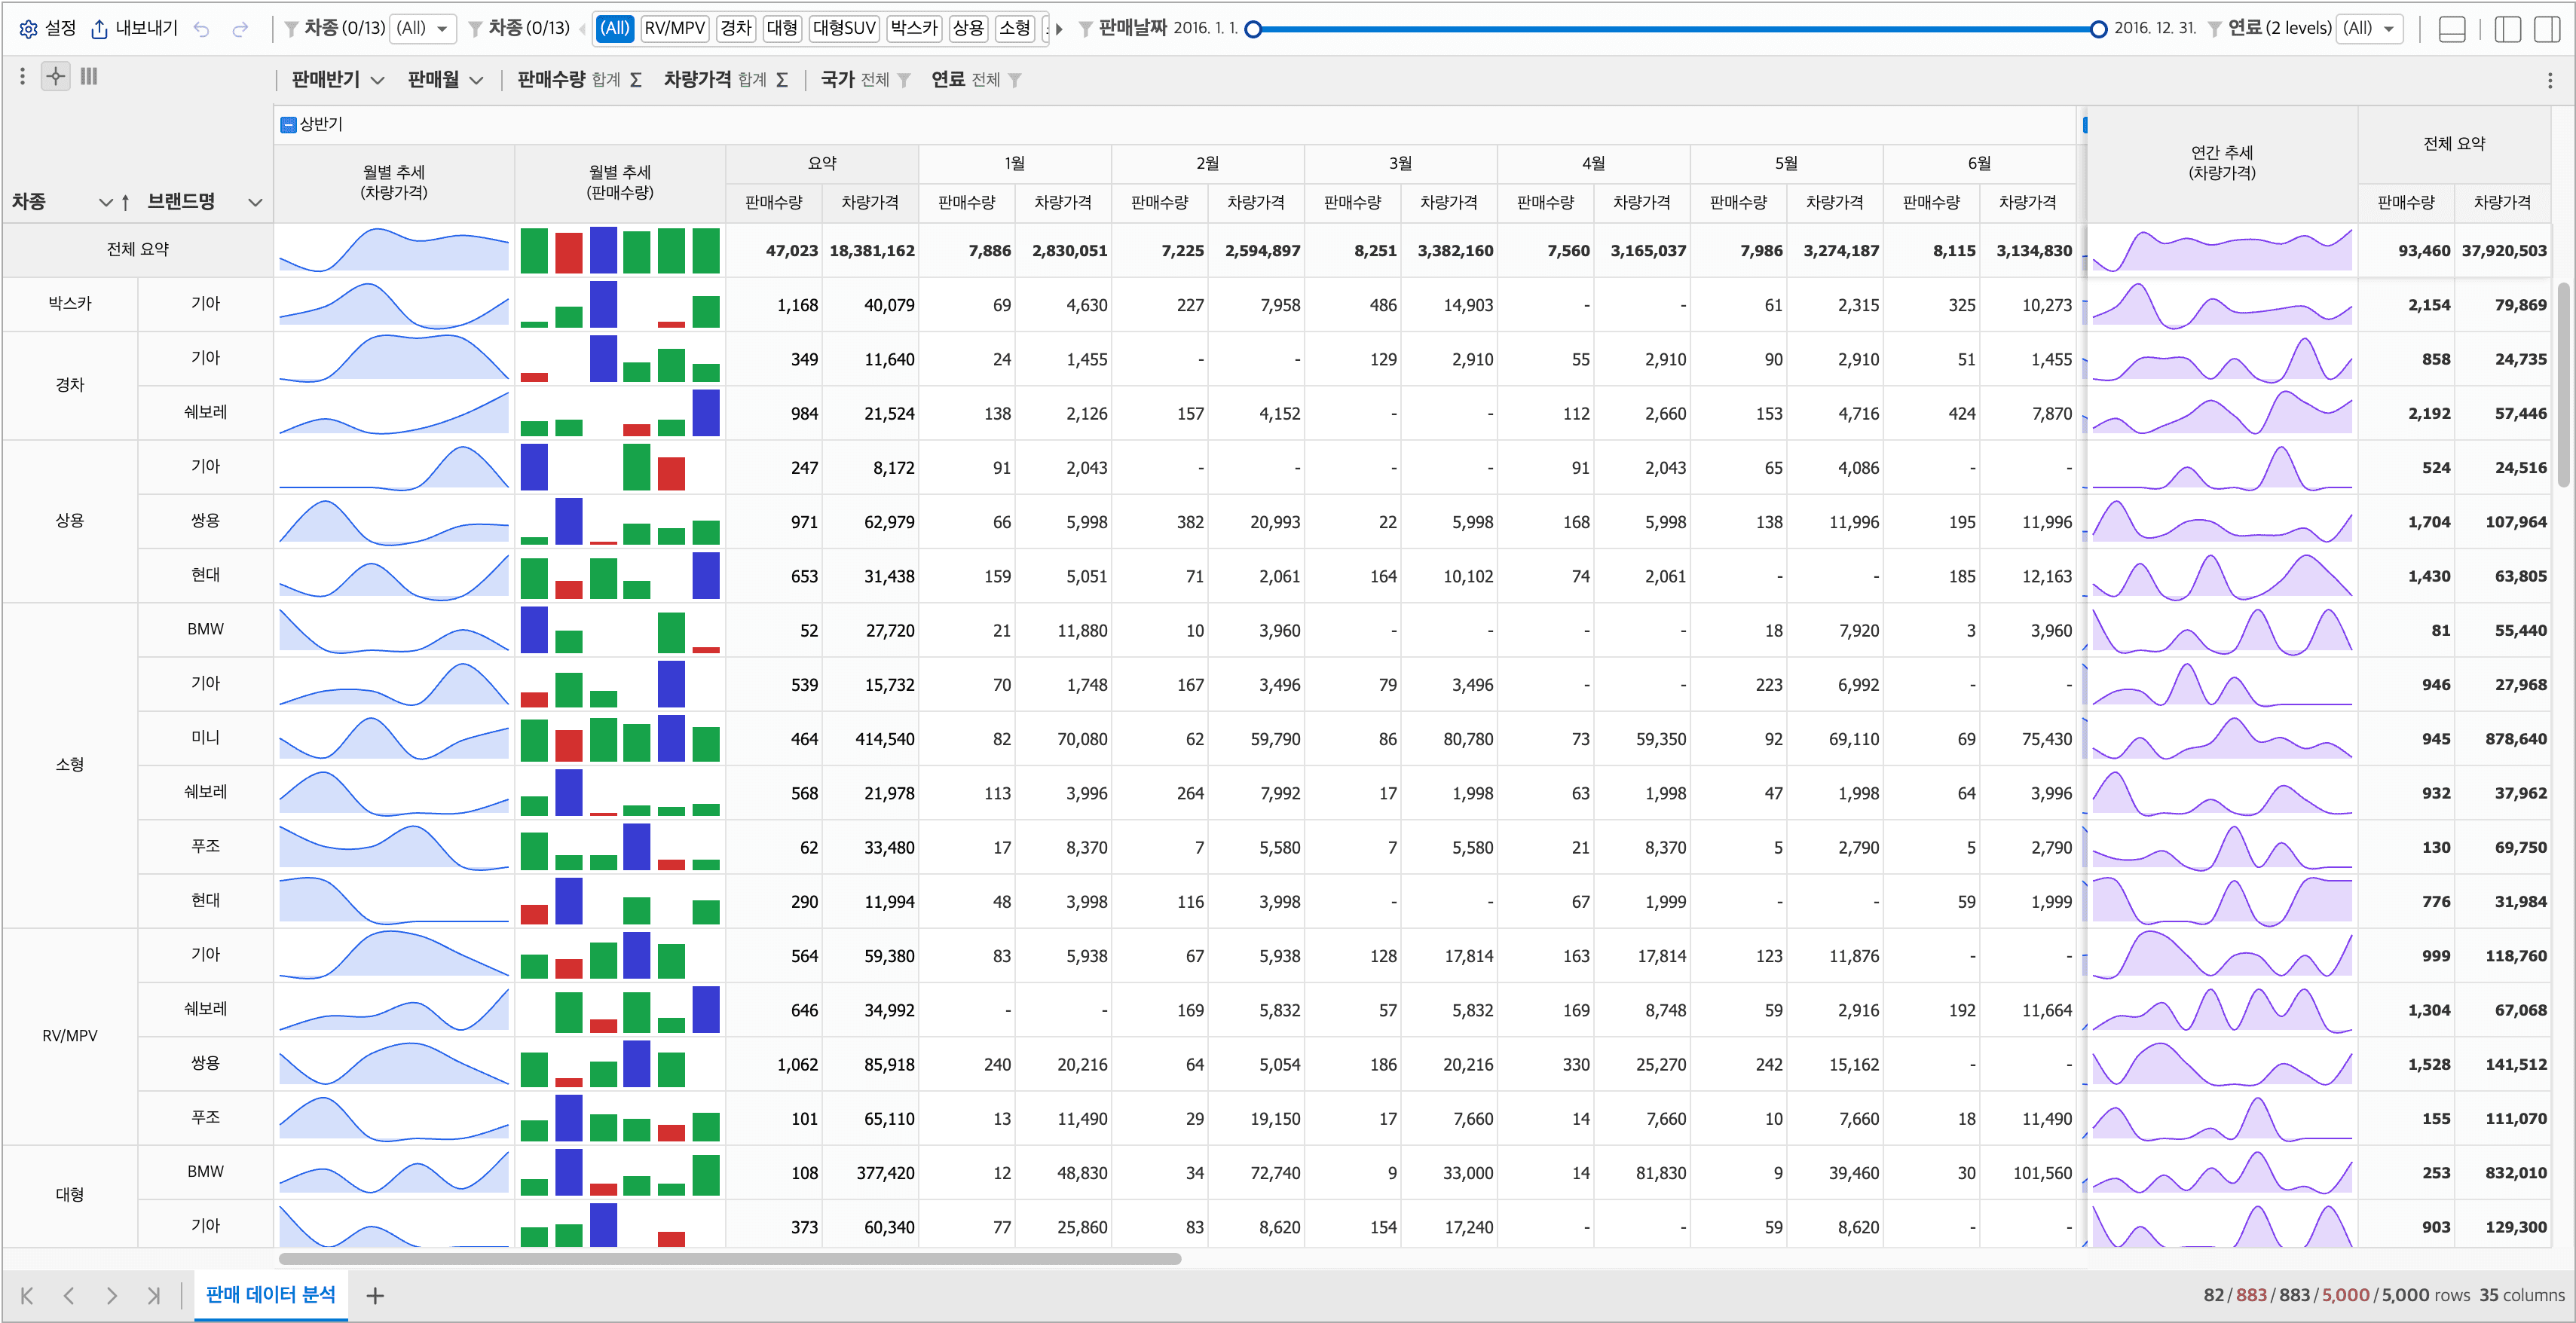Select the 3월 column header

point(1400,163)
